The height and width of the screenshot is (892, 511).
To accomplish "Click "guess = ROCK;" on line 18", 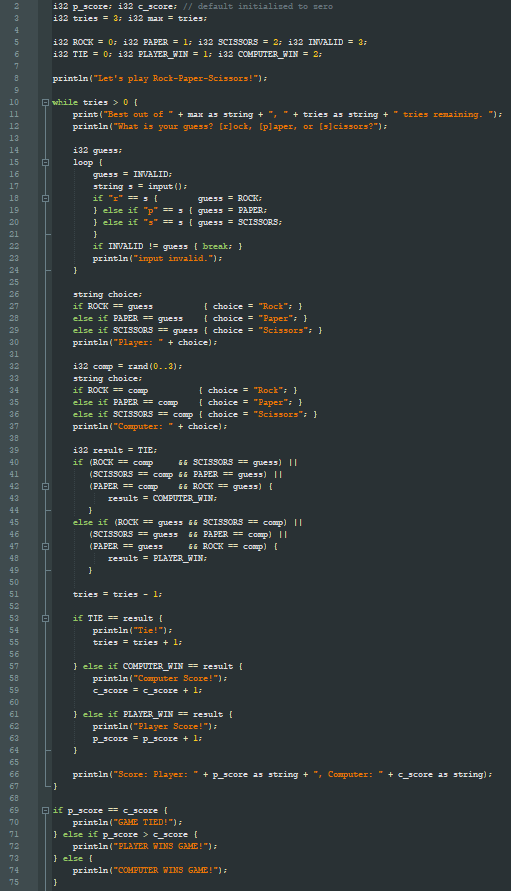I will click(x=230, y=199).
